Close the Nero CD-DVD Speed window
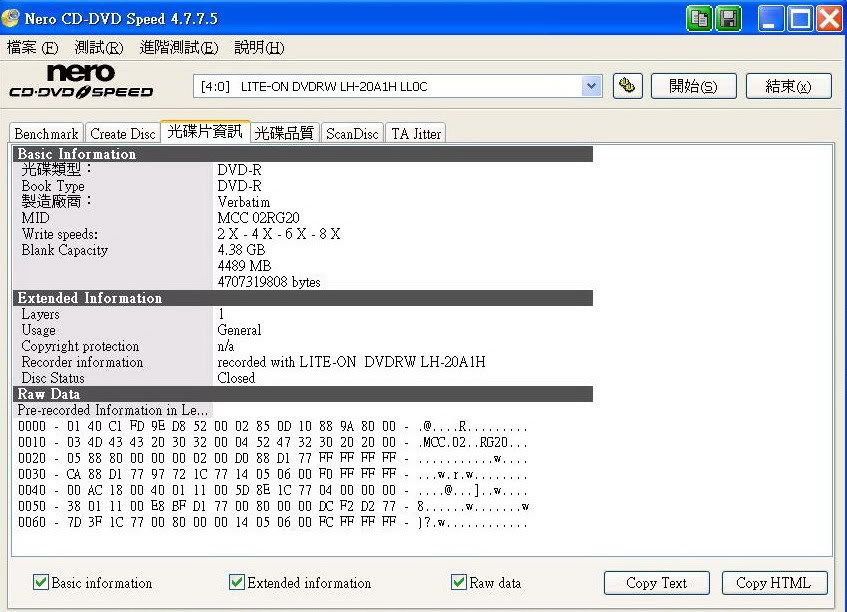Image resolution: width=847 pixels, height=612 pixels. (829, 19)
